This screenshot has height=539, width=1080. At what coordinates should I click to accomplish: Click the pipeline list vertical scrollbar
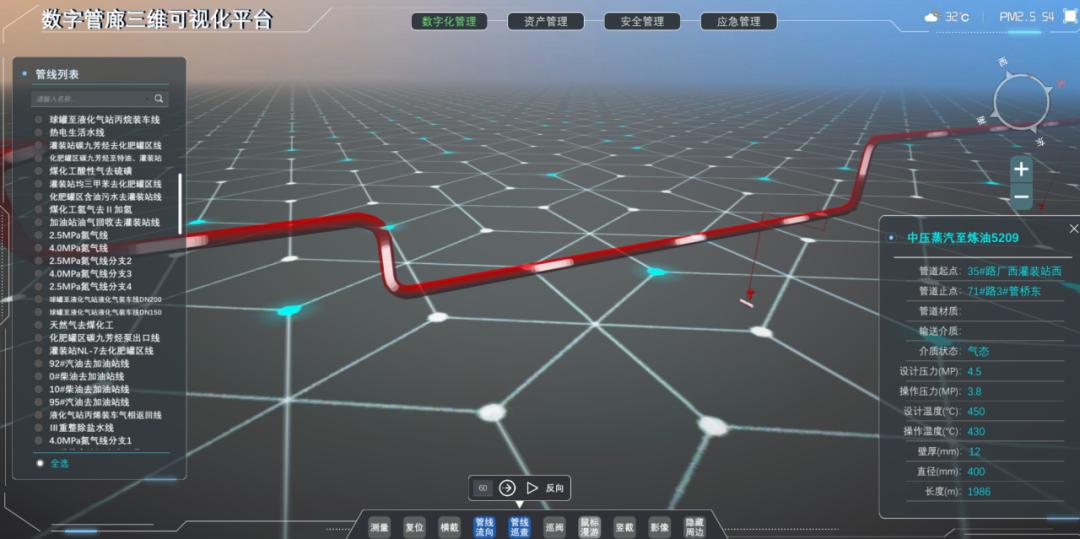pyautogui.click(x=180, y=203)
